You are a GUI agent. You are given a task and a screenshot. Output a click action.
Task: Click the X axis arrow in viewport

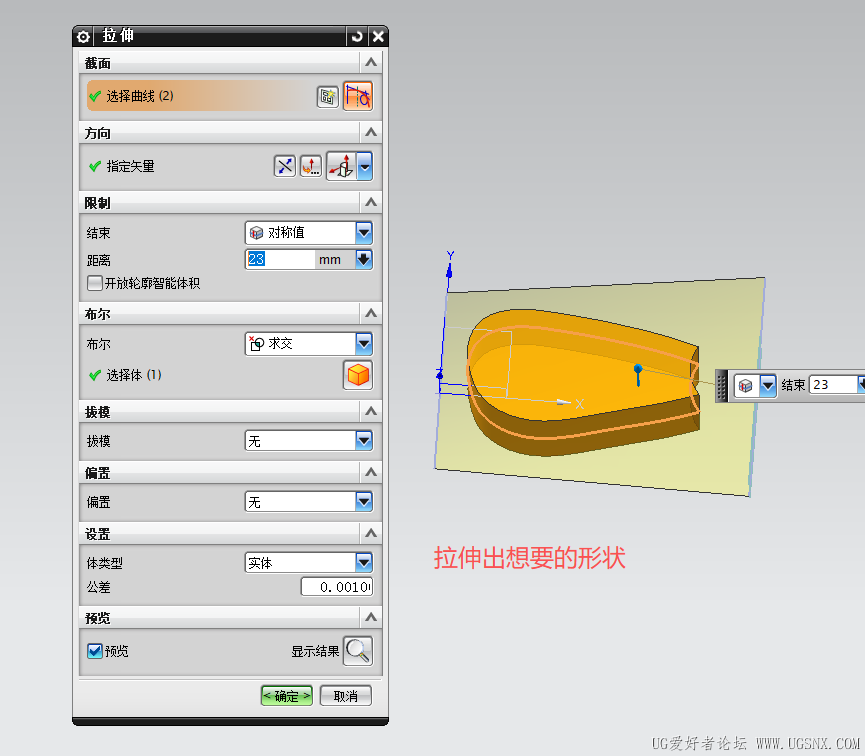[563, 402]
